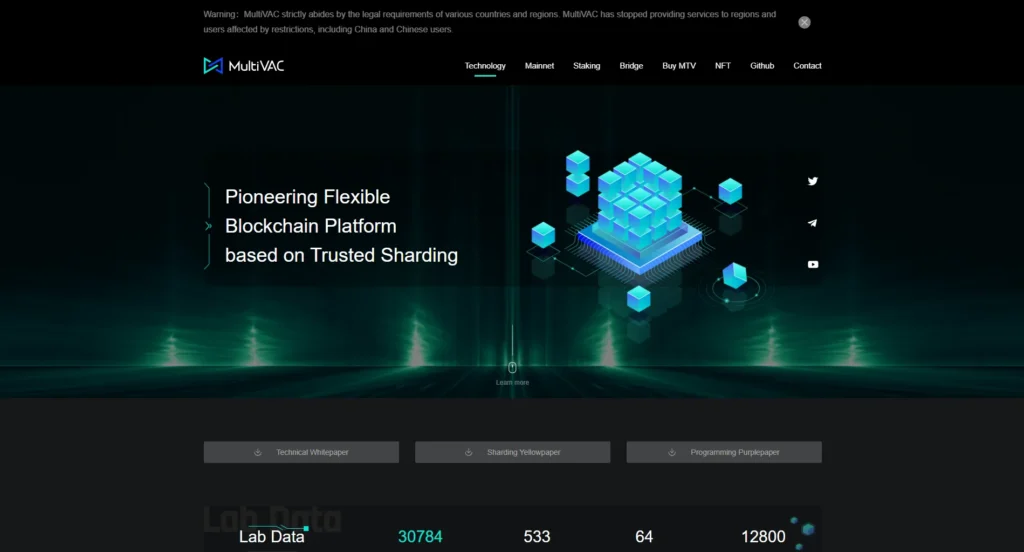
Task: Select the 533 lab data value
Action: [x=537, y=536]
